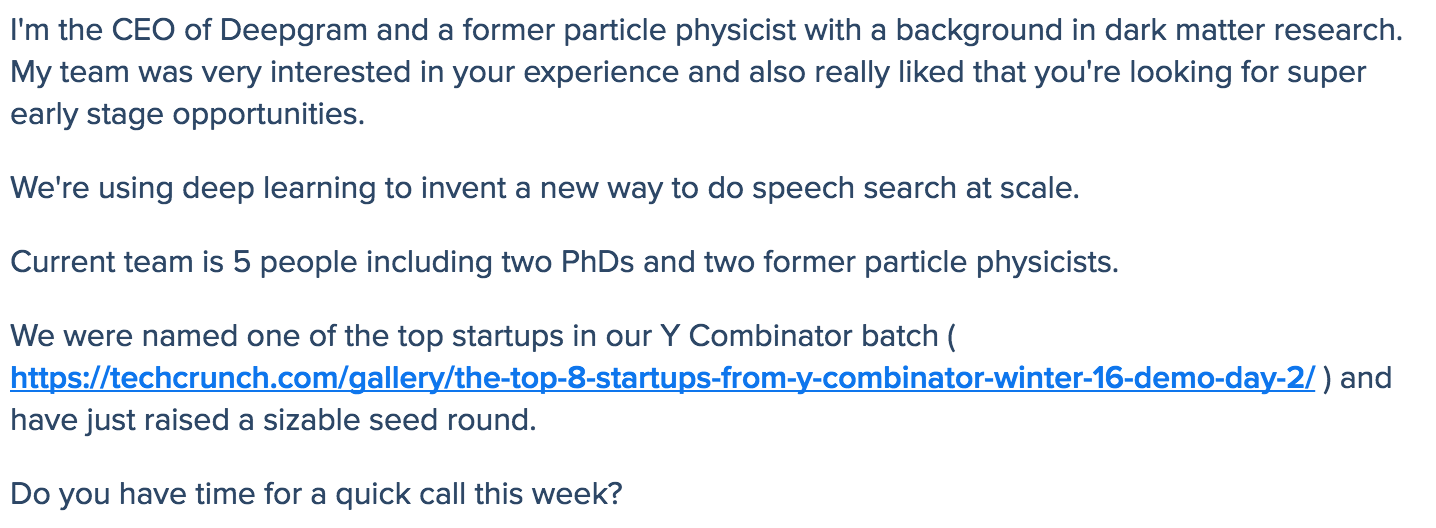The height and width of the screenshot is (528, 1436).
Task: Click the "Do you have time" question line
Action: click(x=316, y=494)
